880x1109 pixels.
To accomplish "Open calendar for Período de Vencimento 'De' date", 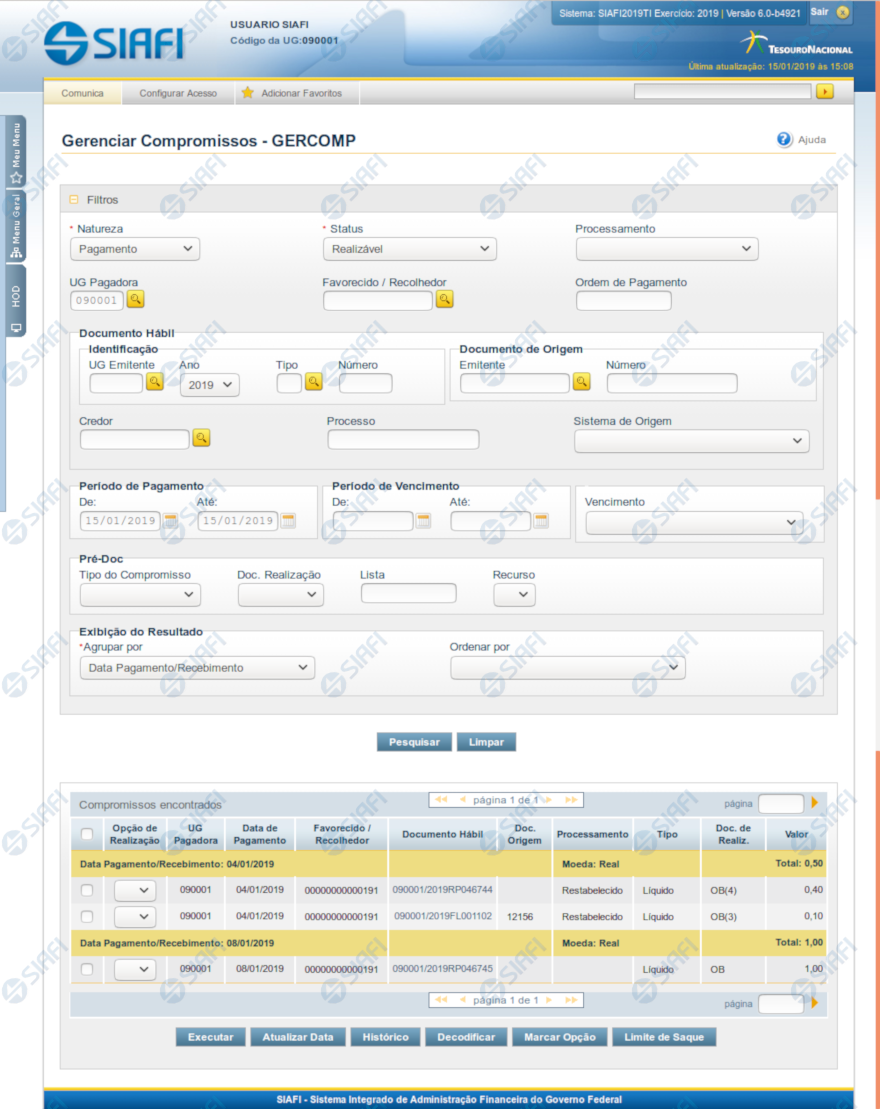I will click(x=423, y=520).
